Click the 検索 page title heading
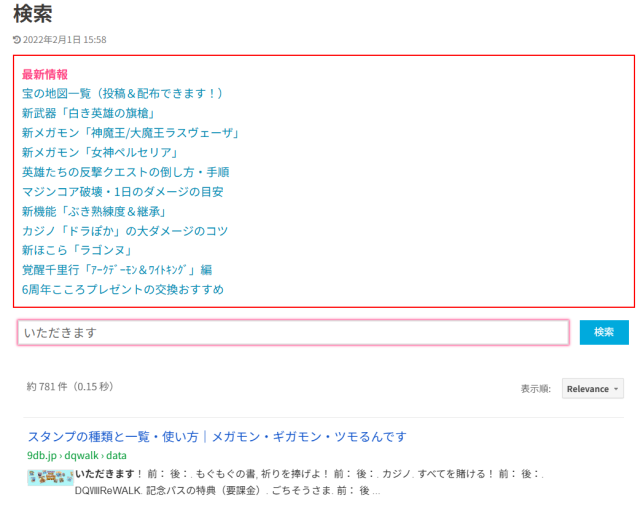This screenshot has height=507, width=640. pos(33,14)
